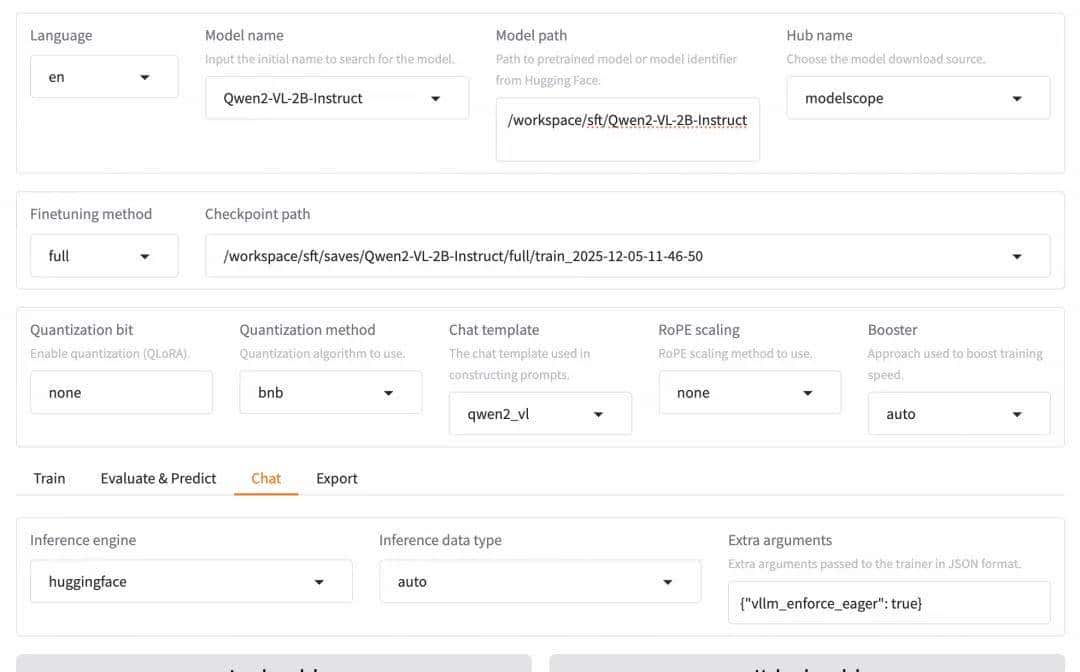
Task: Open the Quantization method dropdown showing bnb
Action: pos(330,393)
